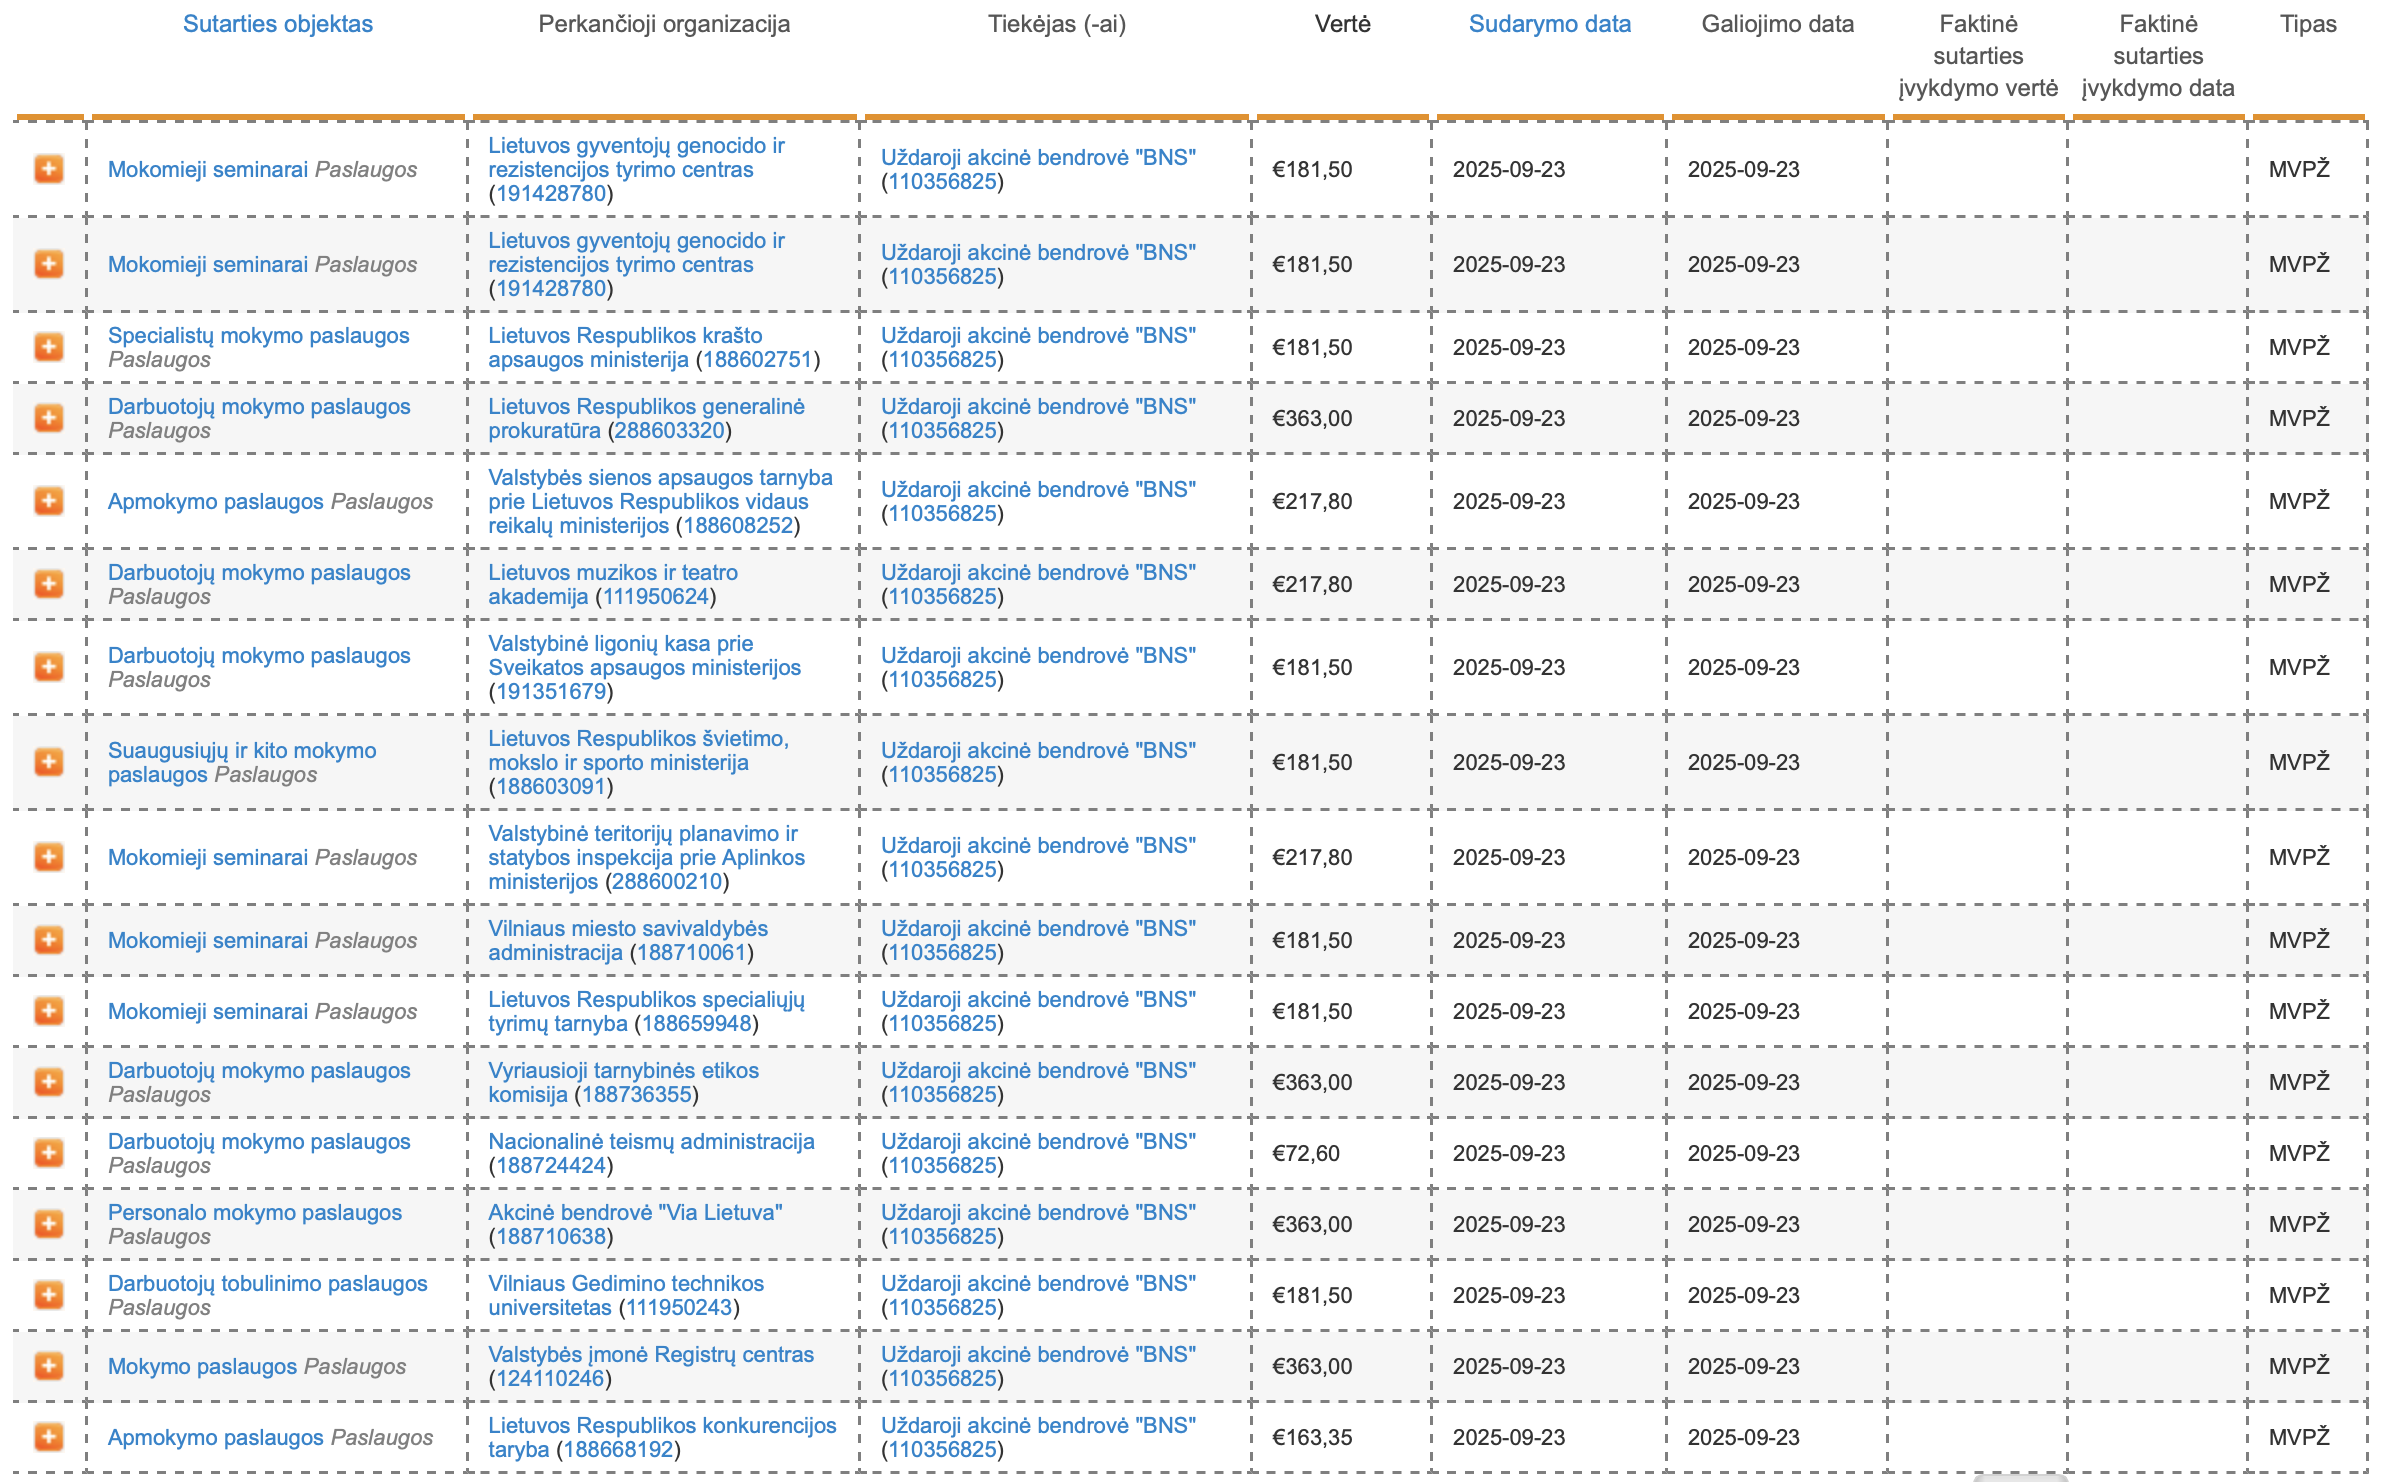The width and height of the screenshot is (2382, 1482).
Task: Open Lietuvos muzikos ir teatro akademija link
Action: pyautogui.click(x=613, y=584)
